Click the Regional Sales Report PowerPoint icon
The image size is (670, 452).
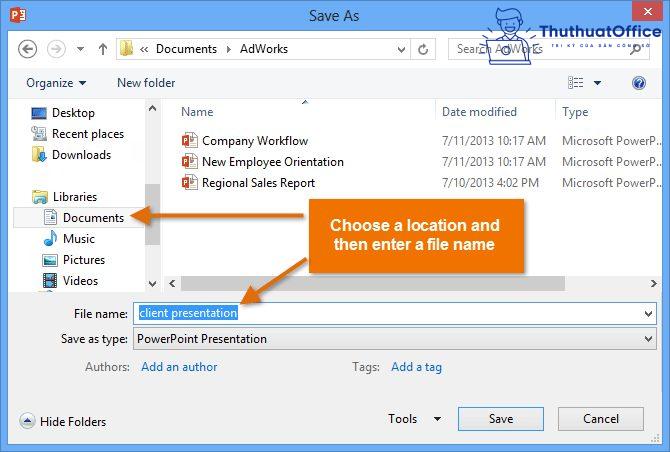click(x=190, y=182)
